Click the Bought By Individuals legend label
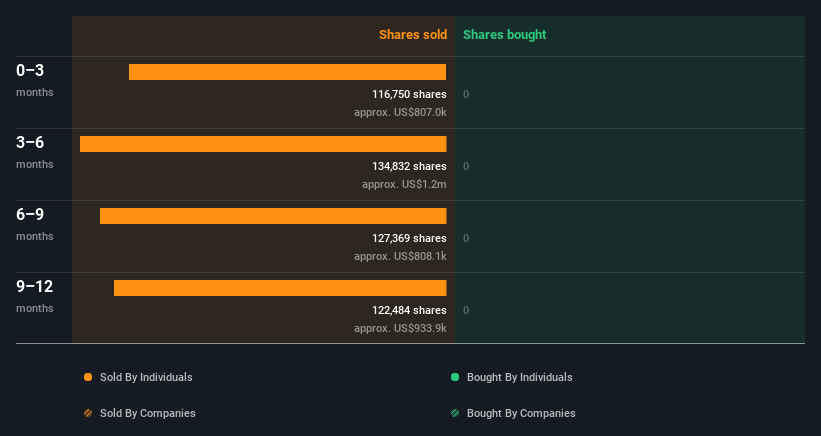The image size is (821, 436). click(519, 377)
